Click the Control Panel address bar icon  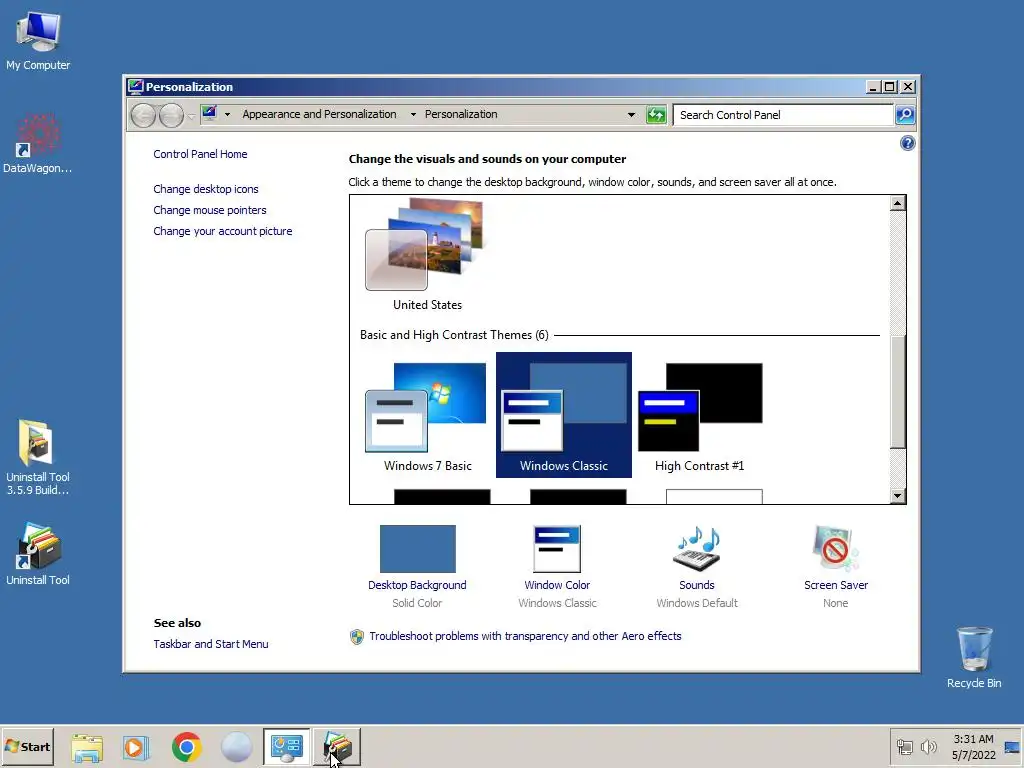pos(209,114)
